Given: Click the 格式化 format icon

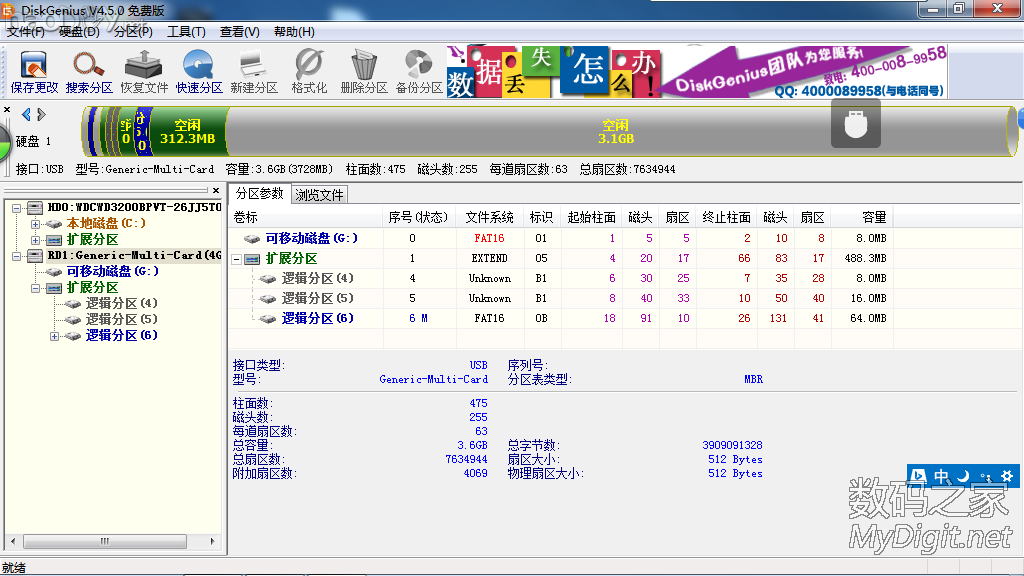Looking at the screenshot, I should (309, 72).
